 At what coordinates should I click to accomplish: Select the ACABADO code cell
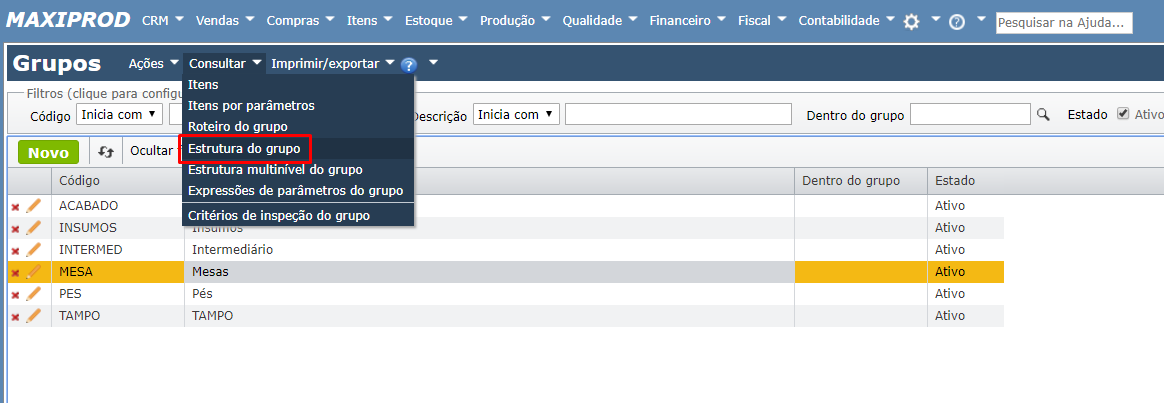click(x=117, y=206)
